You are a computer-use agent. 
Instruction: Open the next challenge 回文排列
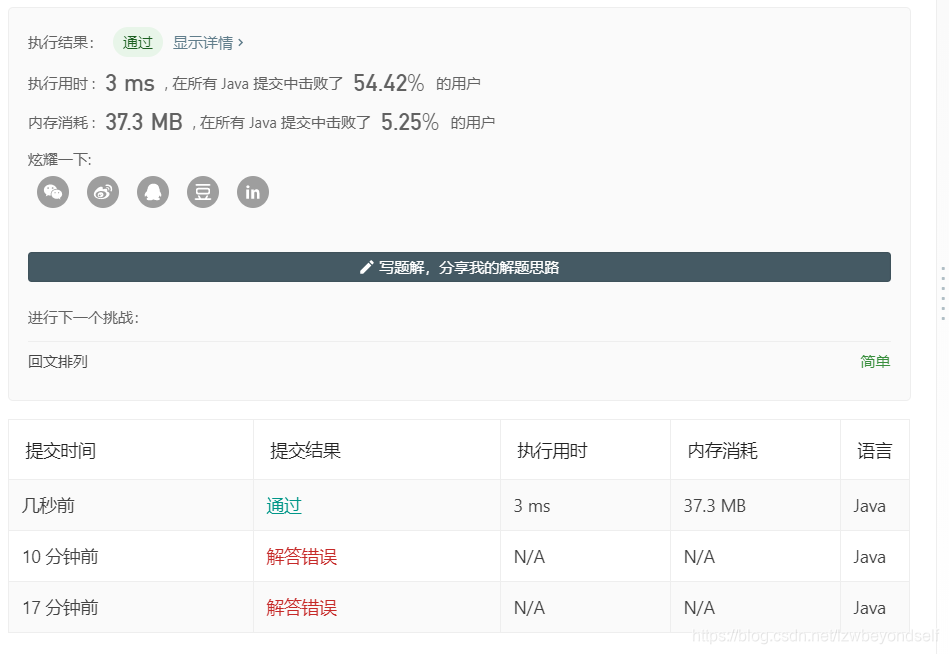pos(58,361)
